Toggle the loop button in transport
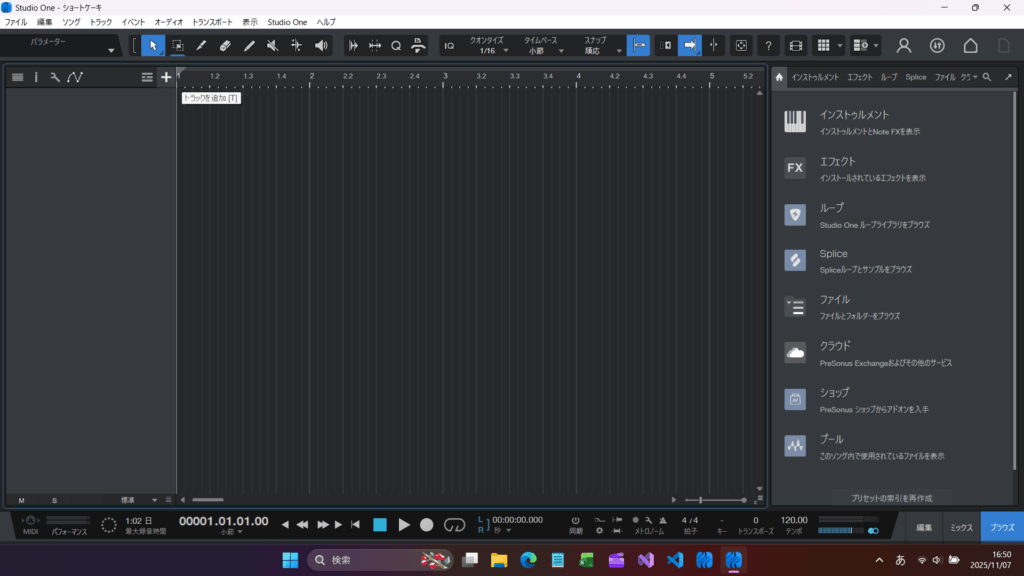The image size is (1024, 576). pos(455,524)
